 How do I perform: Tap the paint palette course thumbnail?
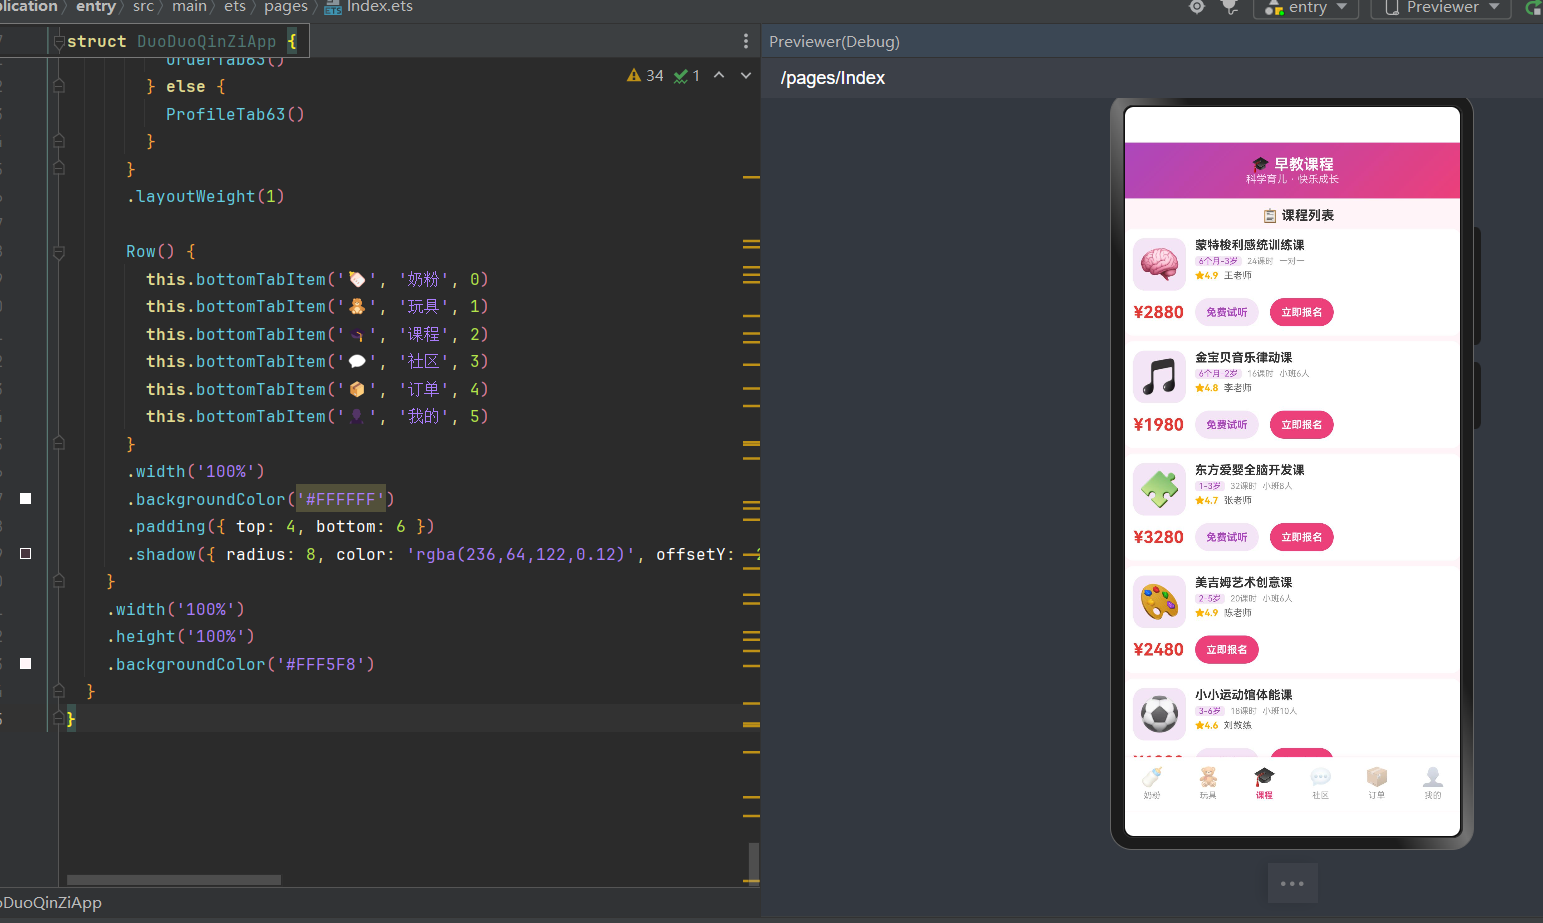click(1159, 601)
